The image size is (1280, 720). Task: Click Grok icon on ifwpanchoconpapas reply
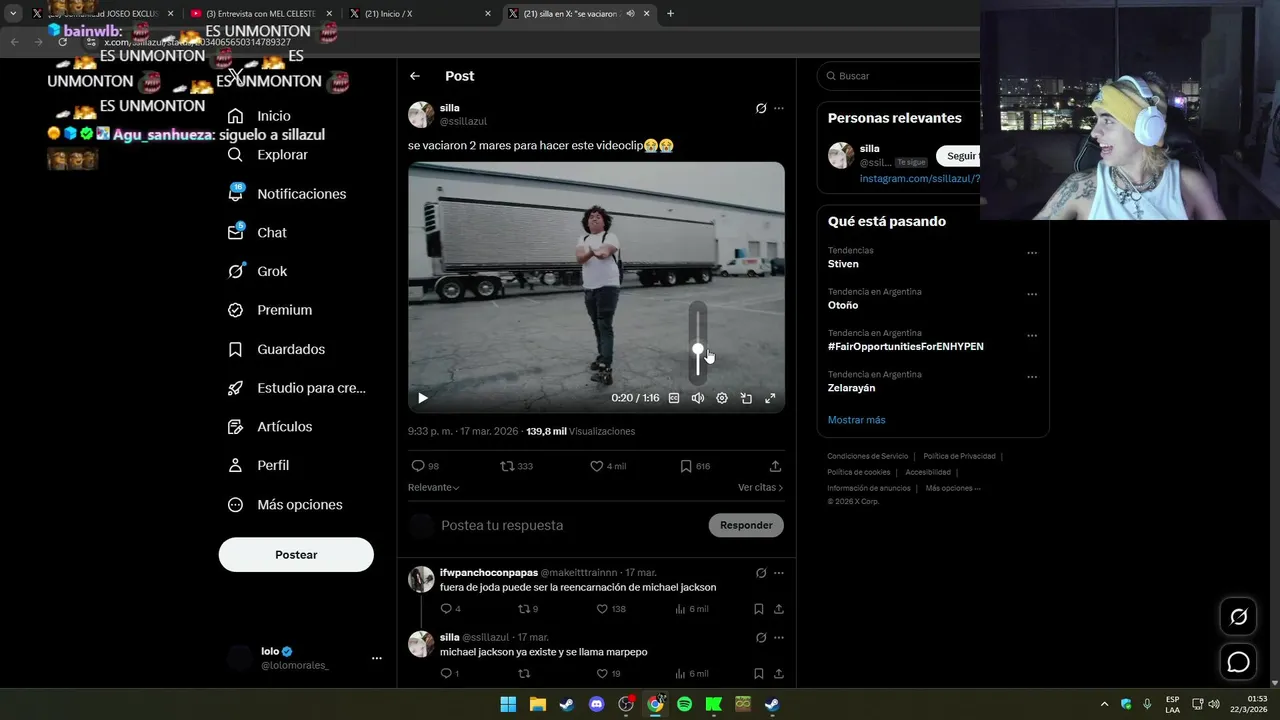pos(761,573)
